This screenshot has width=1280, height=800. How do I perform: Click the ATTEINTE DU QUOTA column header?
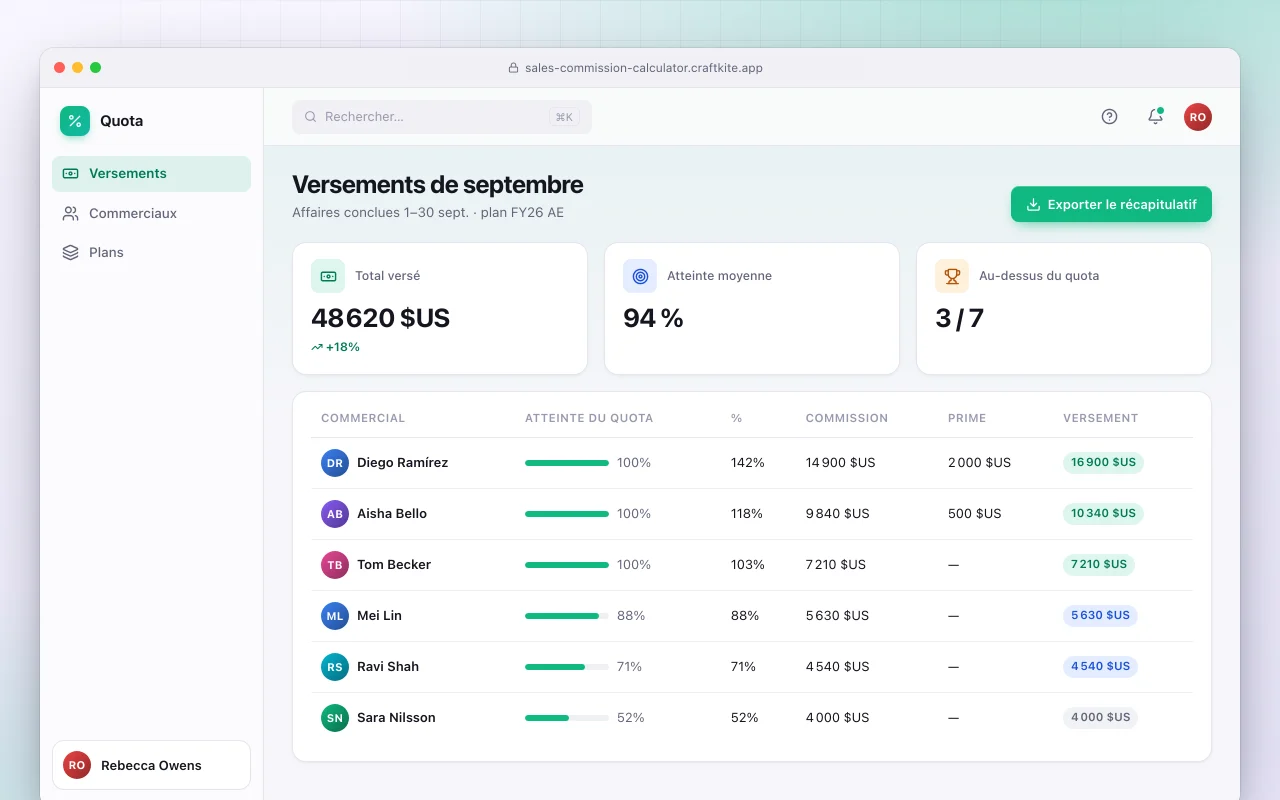tap(589, 418)
